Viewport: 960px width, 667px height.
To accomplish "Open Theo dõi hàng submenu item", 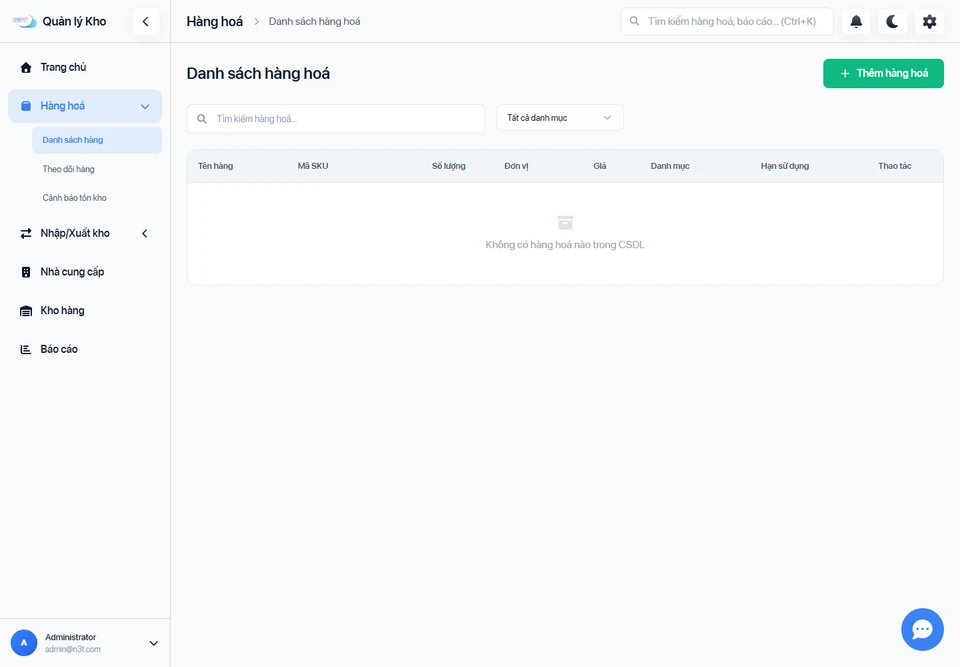I will pos(97,169).
